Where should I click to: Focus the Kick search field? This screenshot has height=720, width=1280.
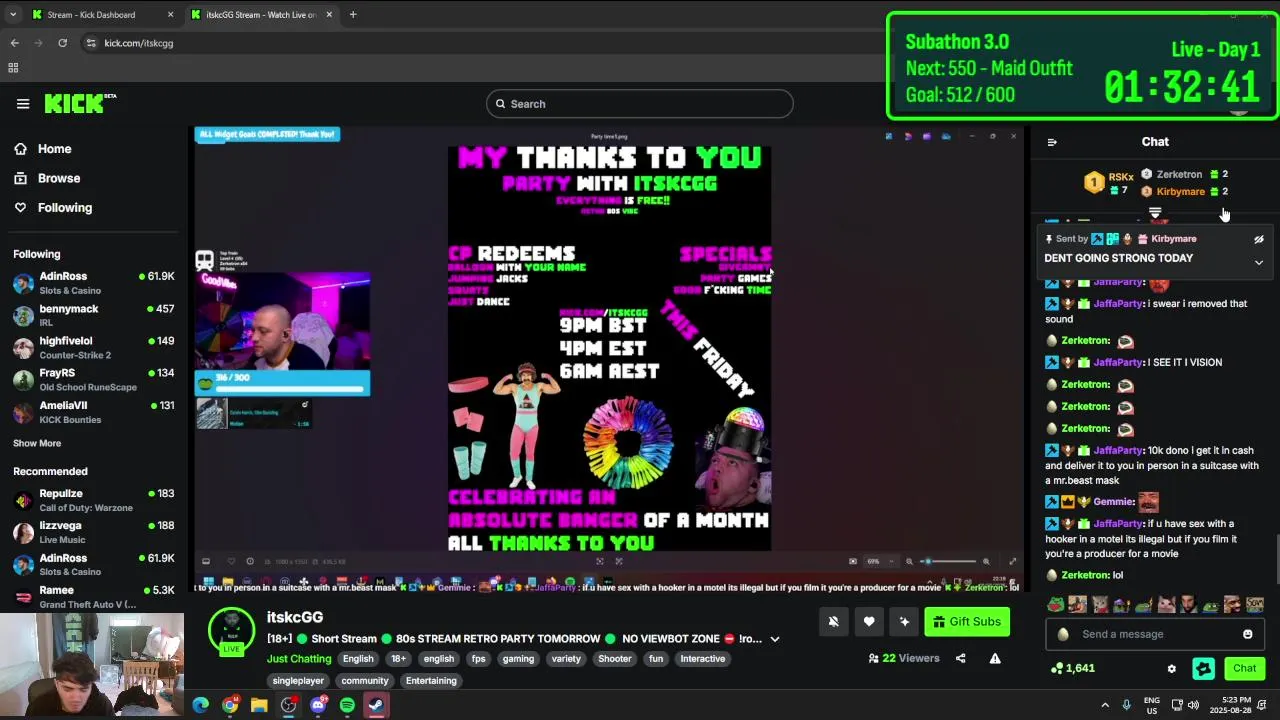coord(640,104)
